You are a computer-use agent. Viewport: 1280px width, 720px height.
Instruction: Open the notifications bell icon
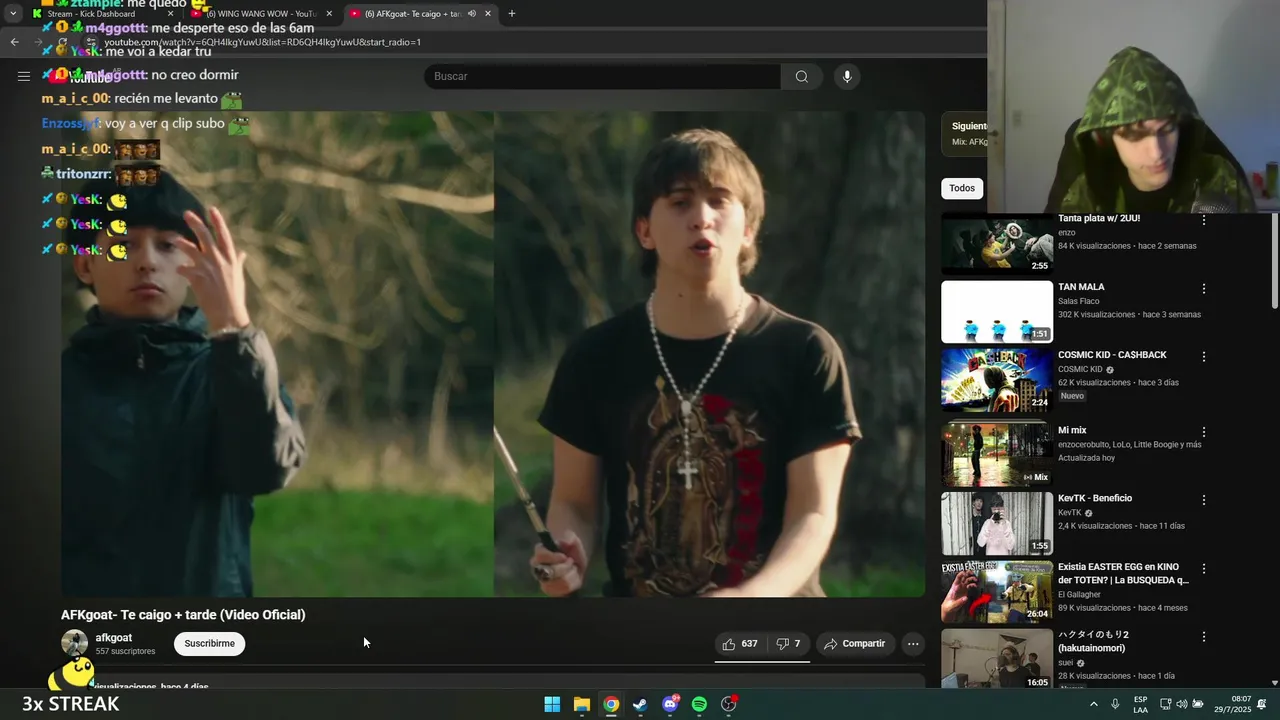click(1262, 704)
